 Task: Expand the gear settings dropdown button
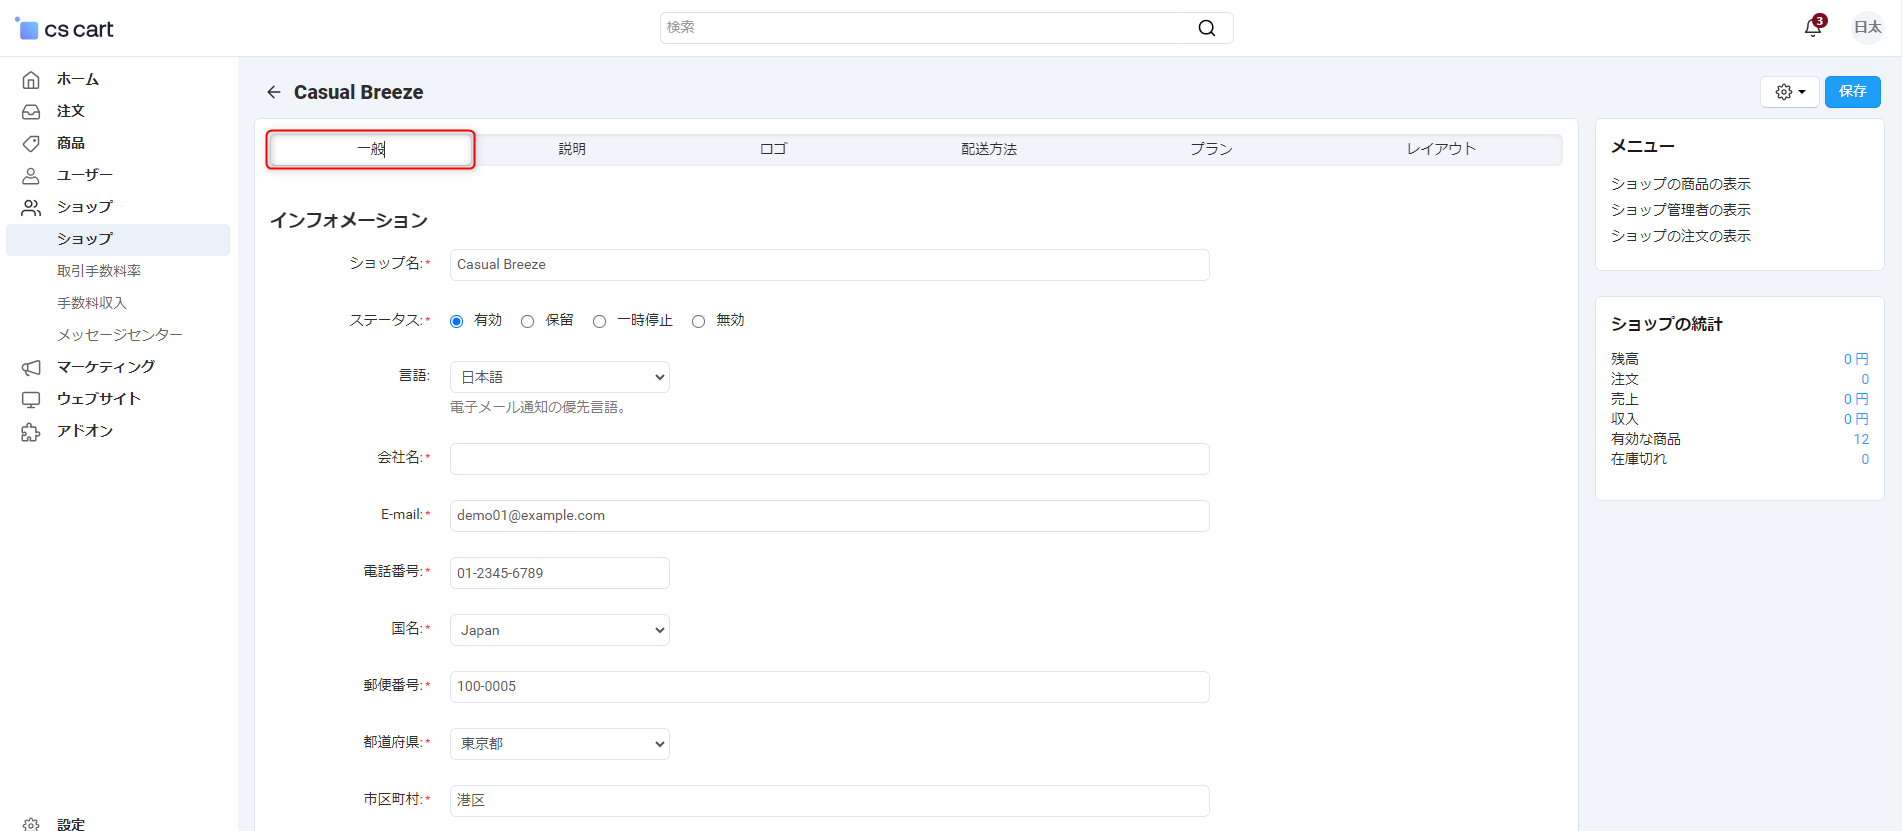(x=1789, y=92)
